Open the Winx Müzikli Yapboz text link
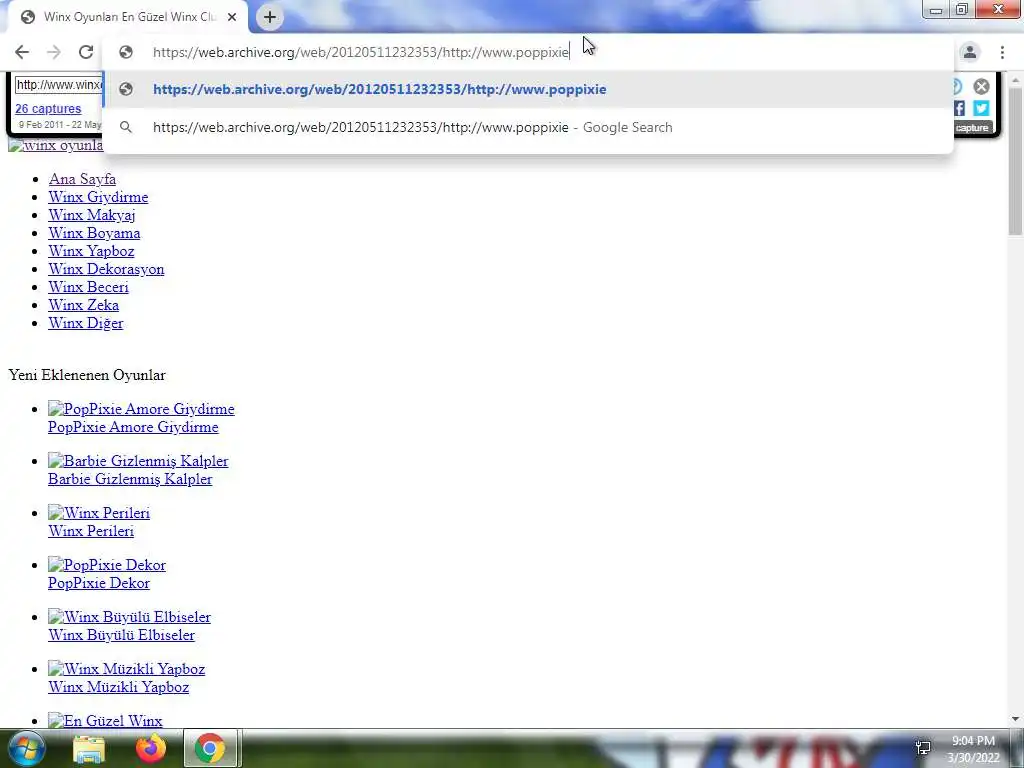This screenshot has height=768, width=1024. pyautogui.click(x=119, y=687)
